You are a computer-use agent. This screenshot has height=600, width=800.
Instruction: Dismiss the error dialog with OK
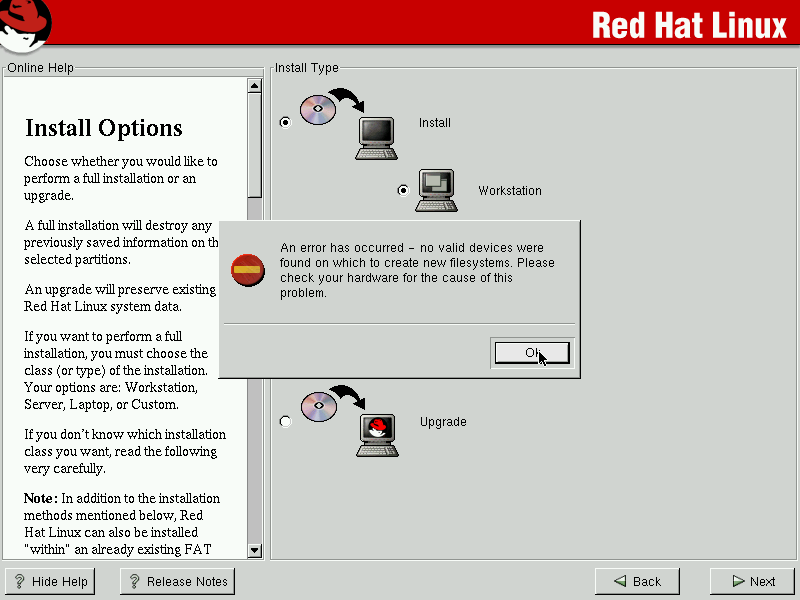pos(532,353)
